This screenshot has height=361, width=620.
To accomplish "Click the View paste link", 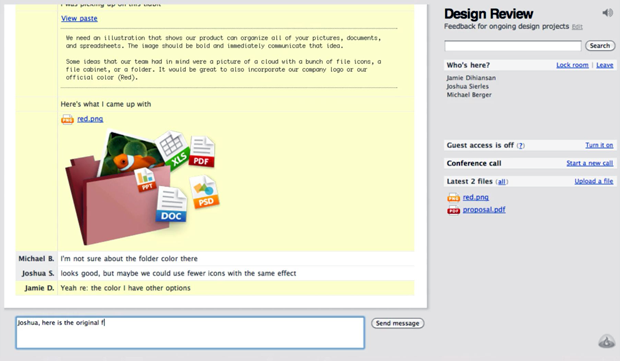I will 79,19.
